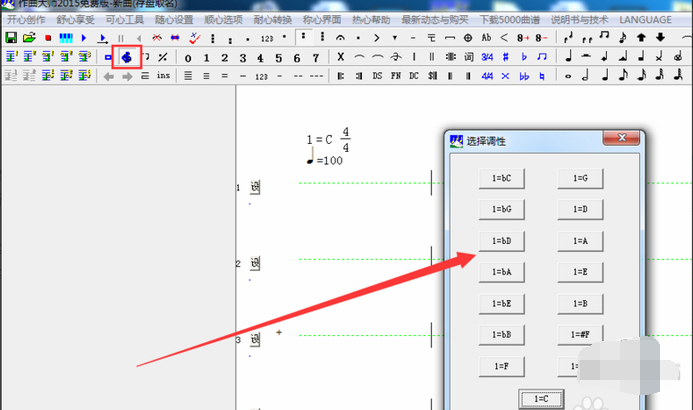Open the LANGUAGE menu
693x410 pixels.
pyautogui.click(x=645, y=19)
